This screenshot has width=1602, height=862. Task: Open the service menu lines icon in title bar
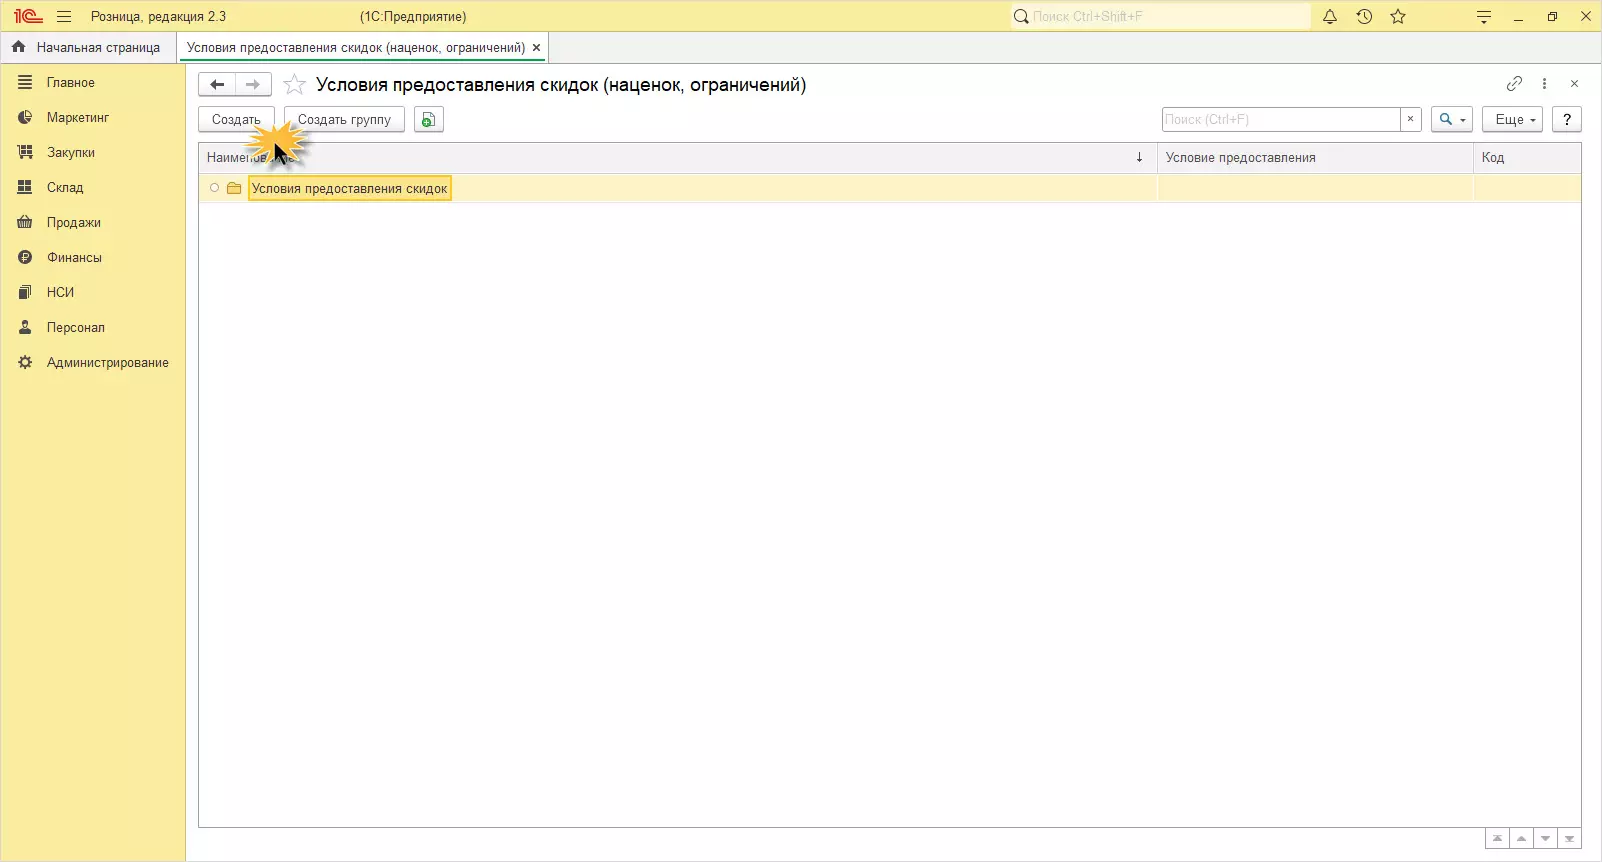[x=1484, y=17]
